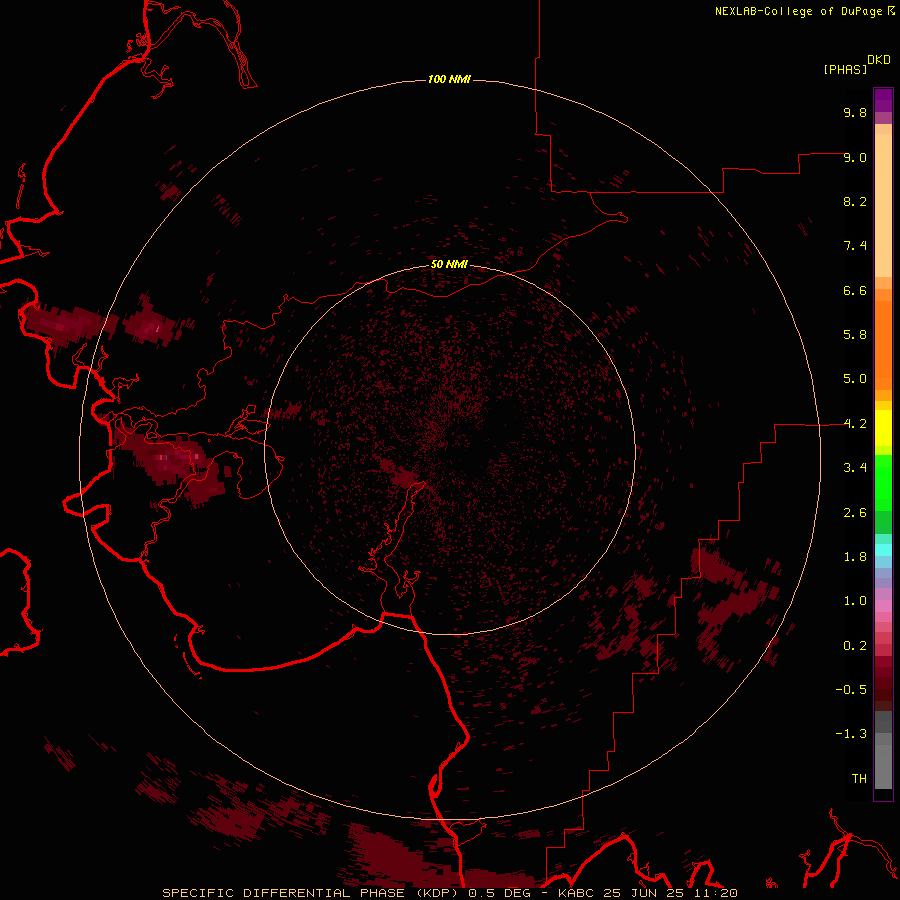This screenshot has height=900, width=900.
Task: Click the 9.8 value on color scale
Action: click(x=855, y=112)
